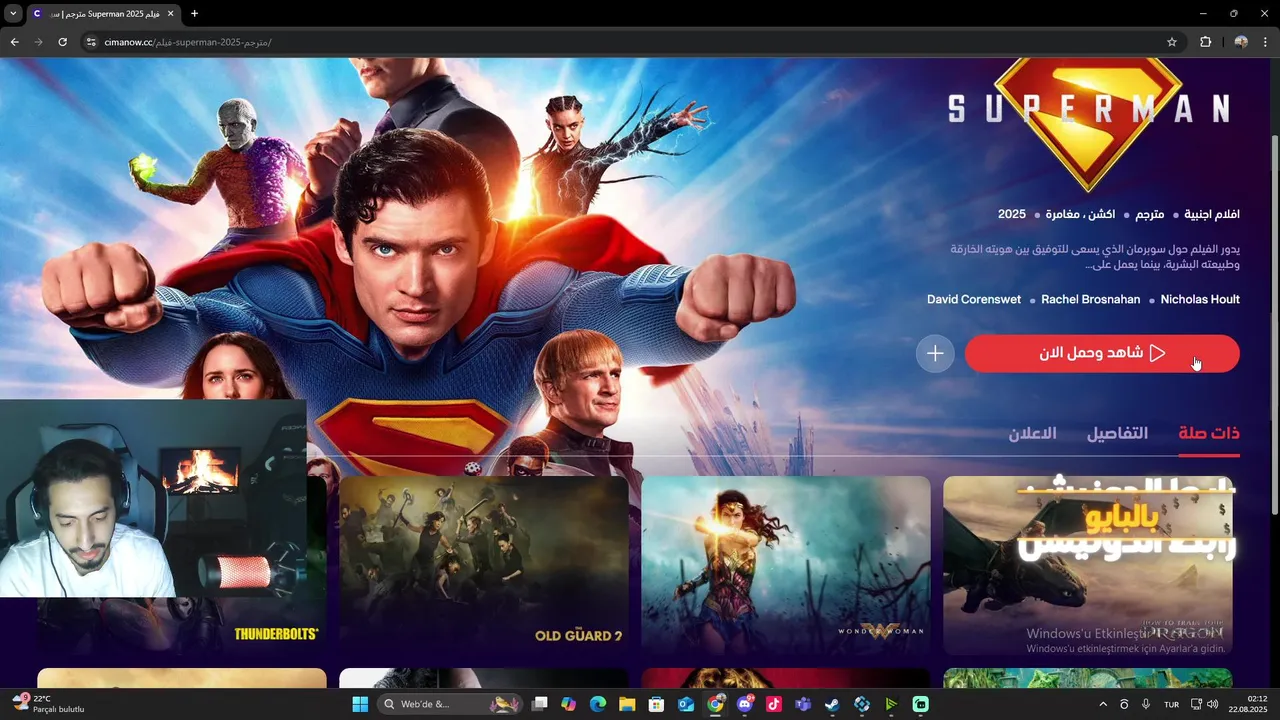Reload the current page

[62, 42]
